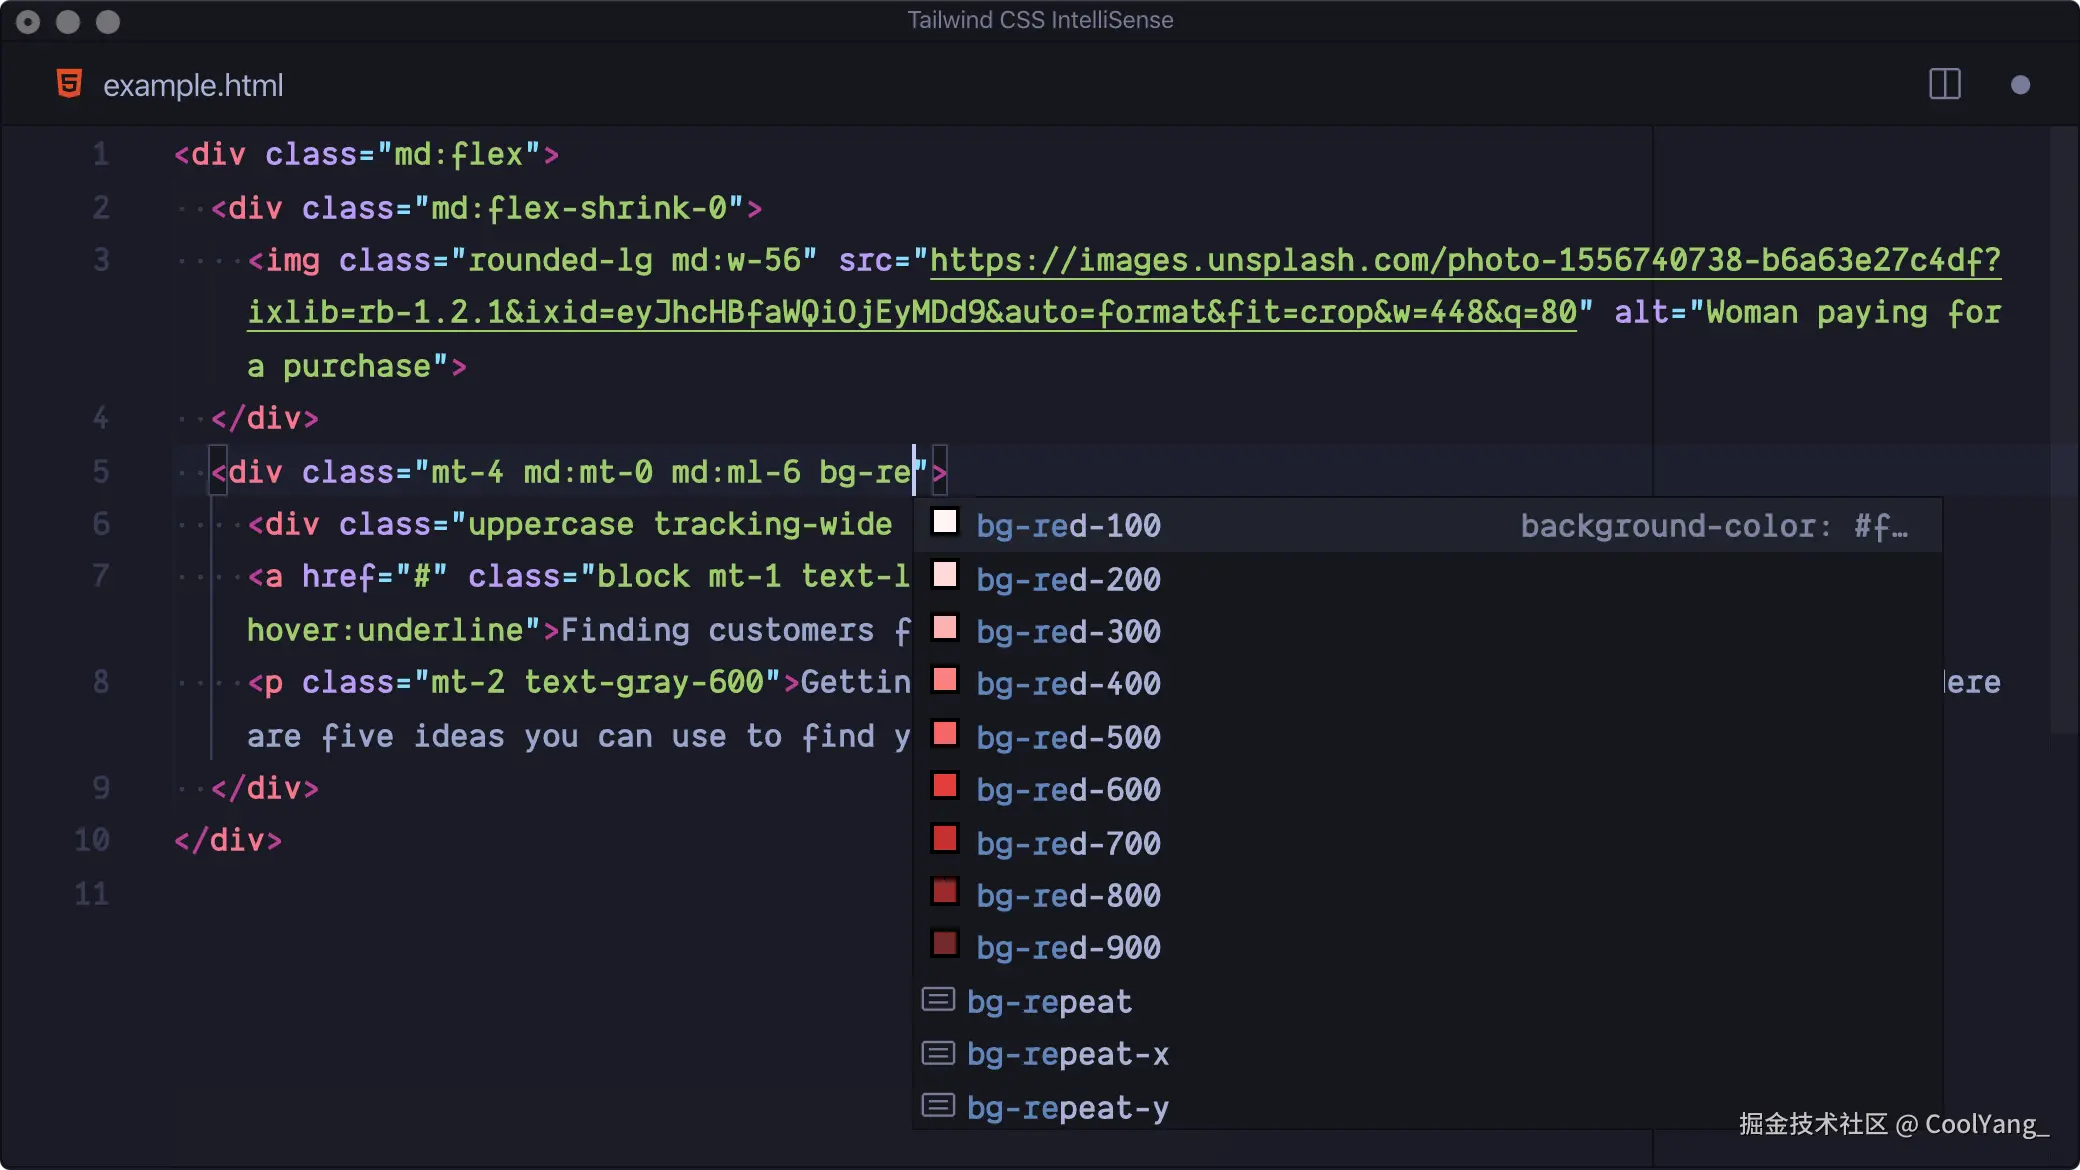This screenshot has height=1170, width=2080.
Task: Click the snippet icon beside bg-repeat-y
Action: point(937,1106)
